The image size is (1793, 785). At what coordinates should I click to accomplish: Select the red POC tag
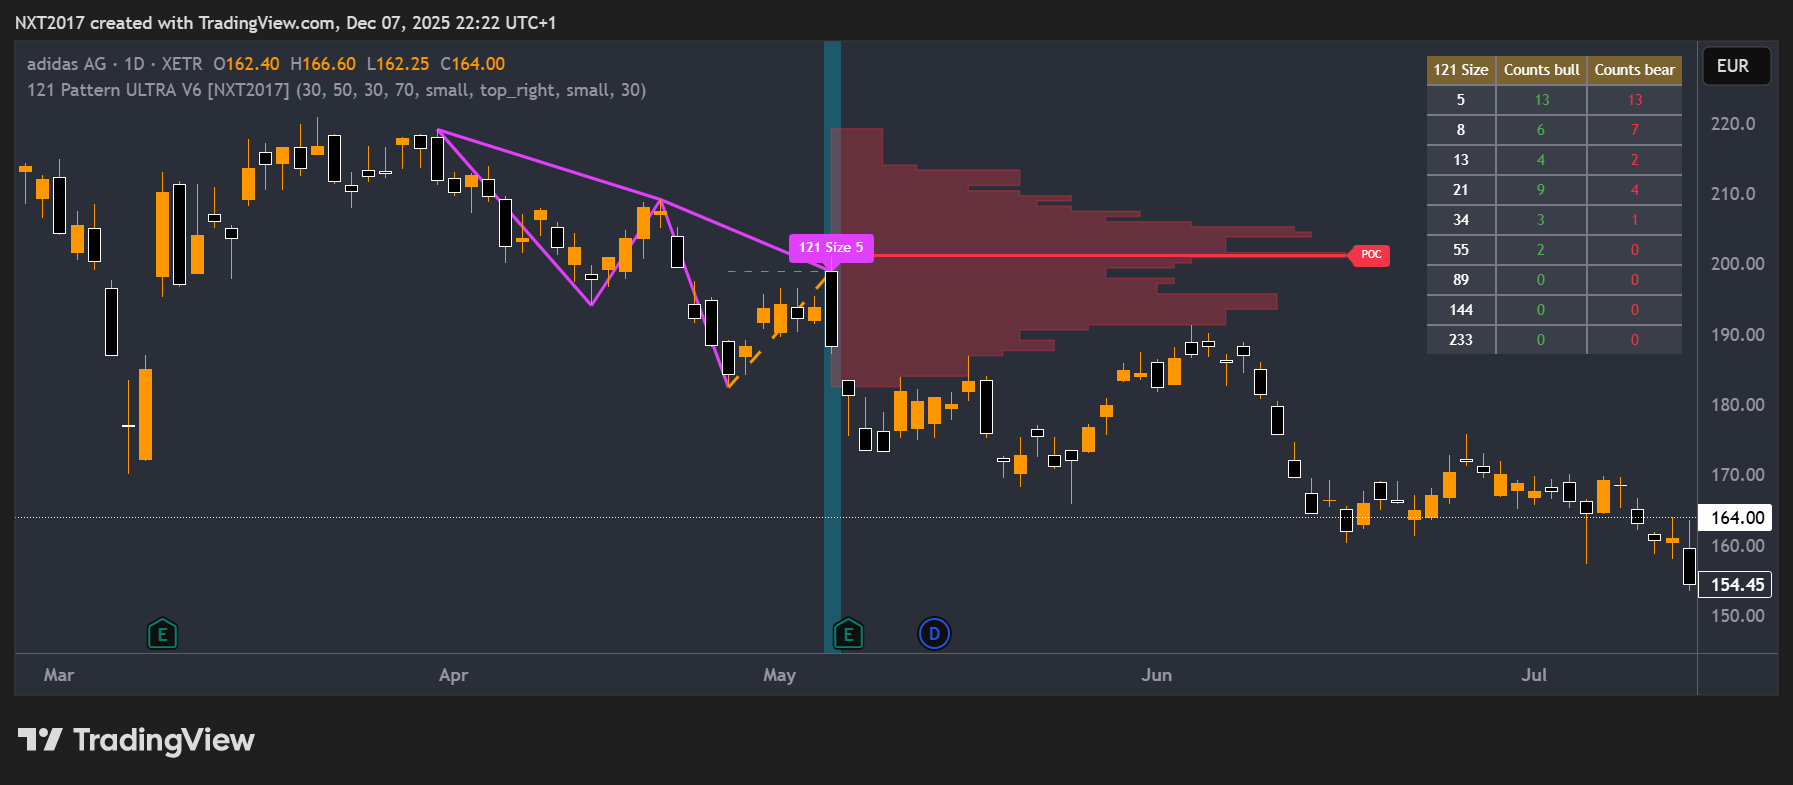coord(1370,255)
